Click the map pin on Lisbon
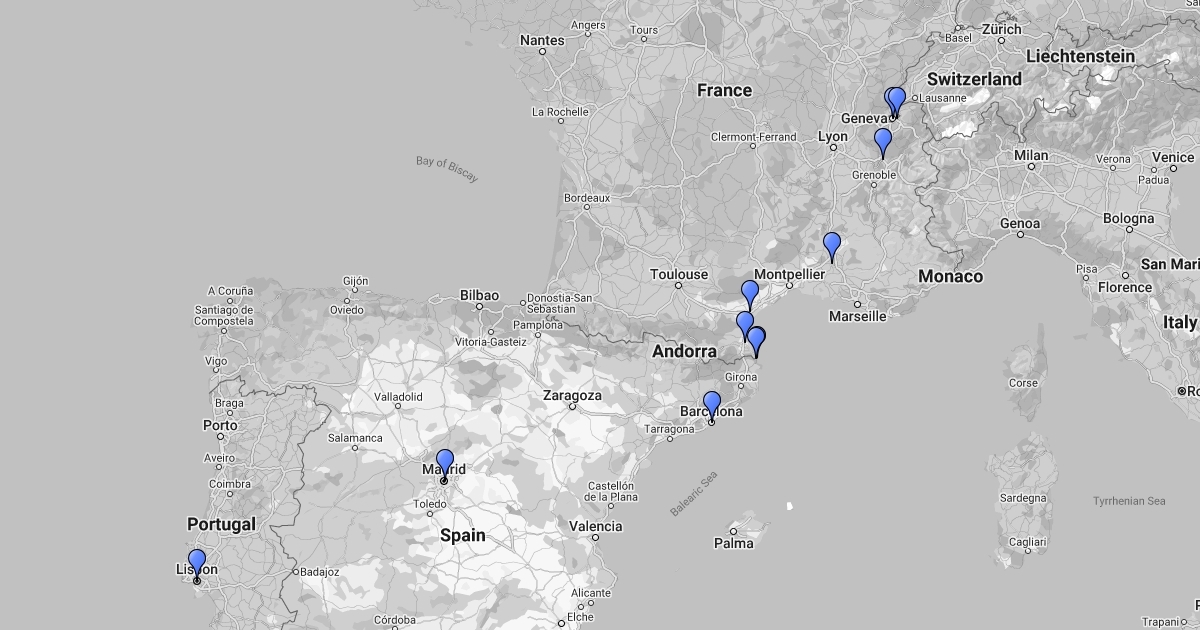The image size is (1200, 630). 197,562
